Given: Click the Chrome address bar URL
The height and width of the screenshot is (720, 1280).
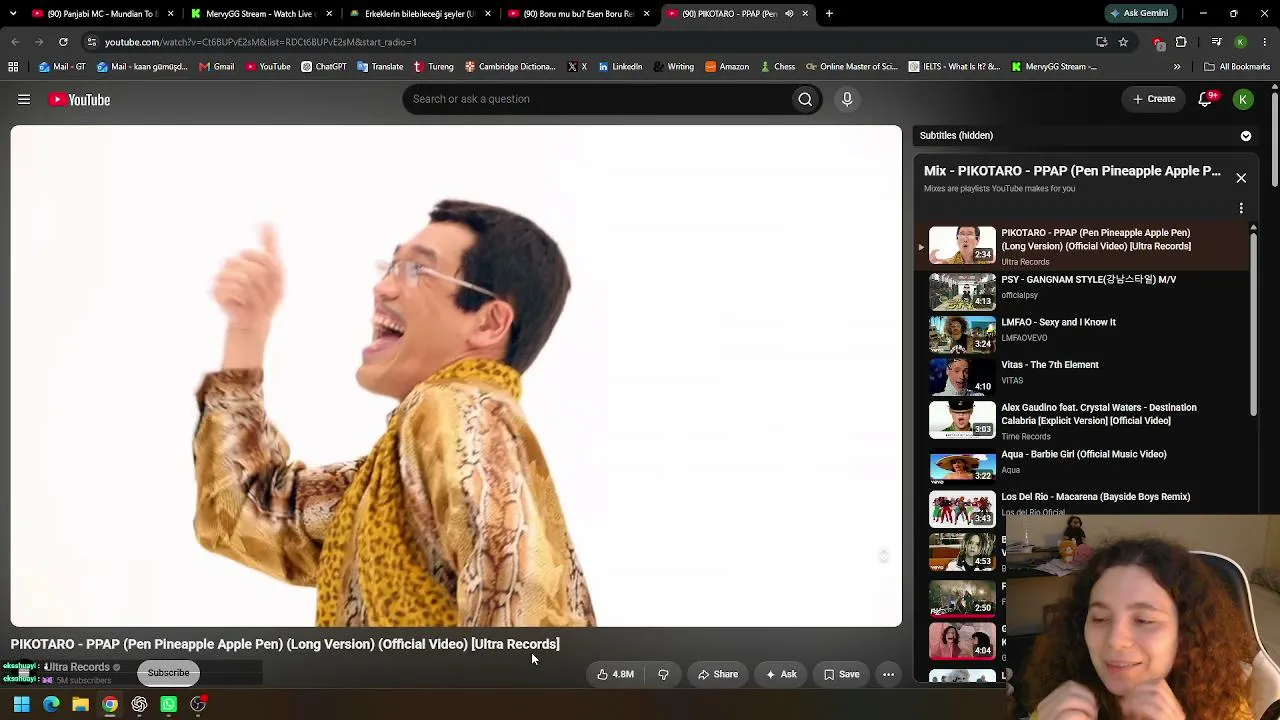Looking at the screenshot, I should [260, 42].
